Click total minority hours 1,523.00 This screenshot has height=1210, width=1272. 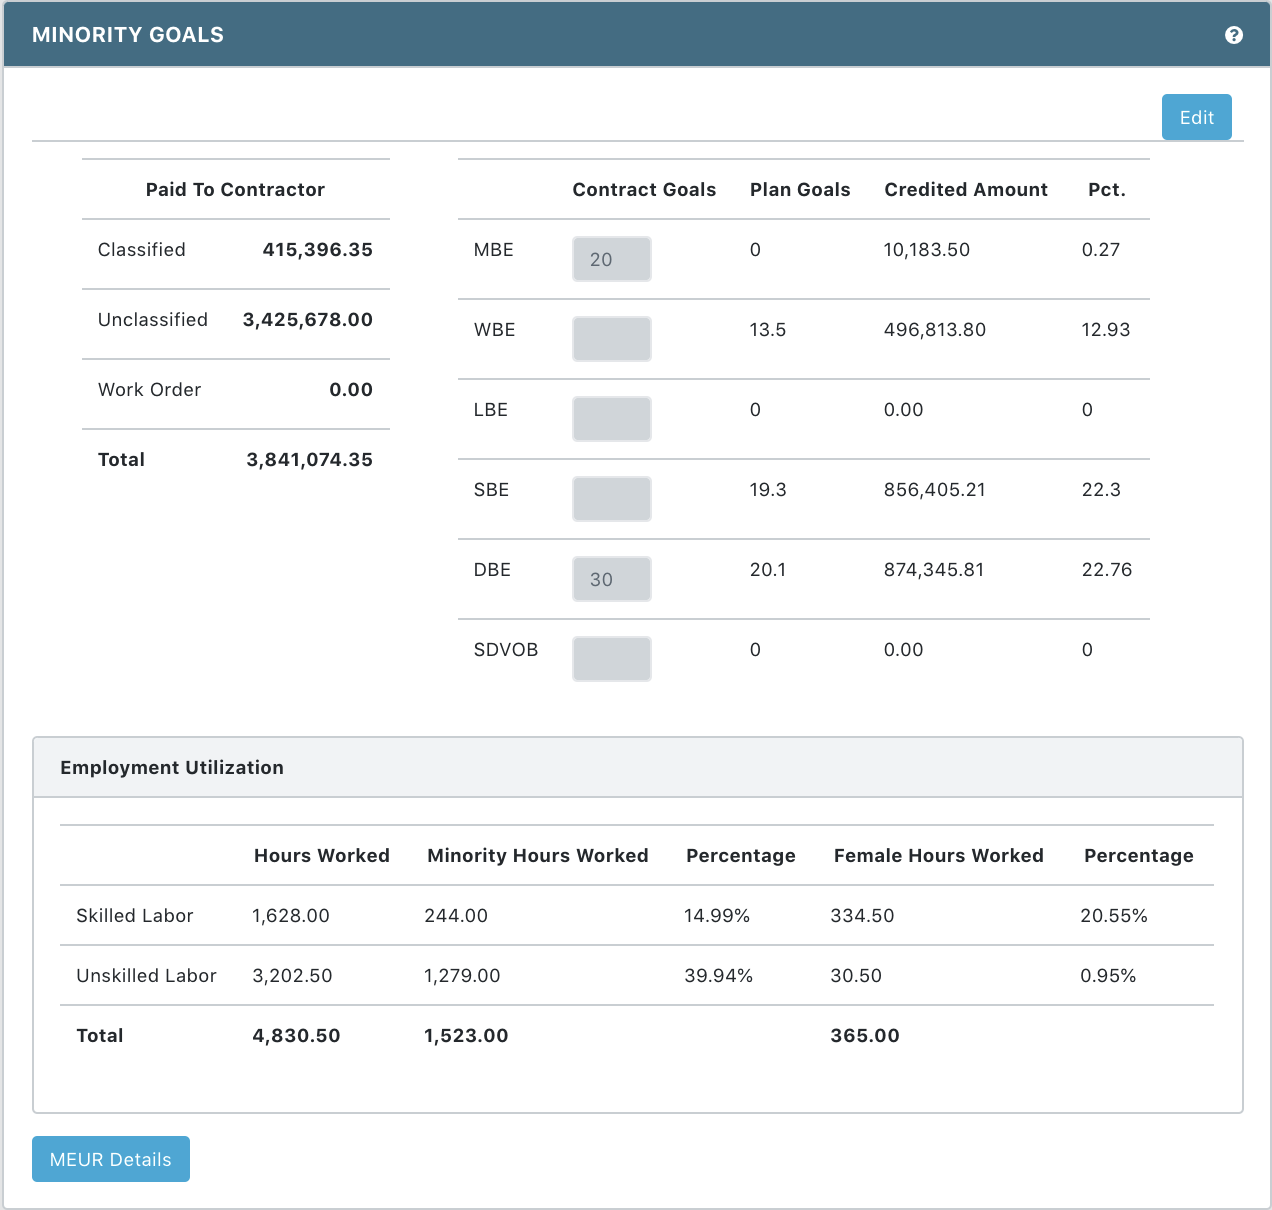pos(466,1036)
